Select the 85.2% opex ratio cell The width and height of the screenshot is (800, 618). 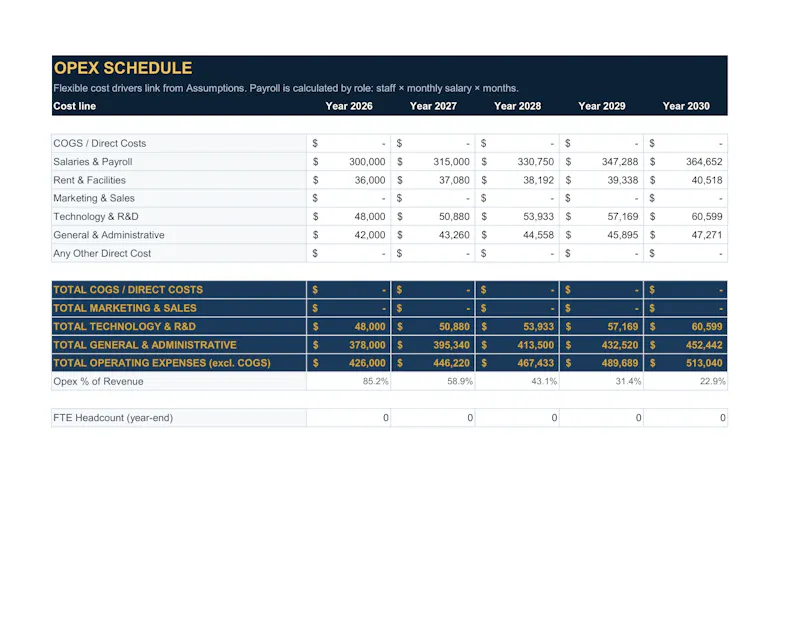pyautogui.click(x=348, y=381)
